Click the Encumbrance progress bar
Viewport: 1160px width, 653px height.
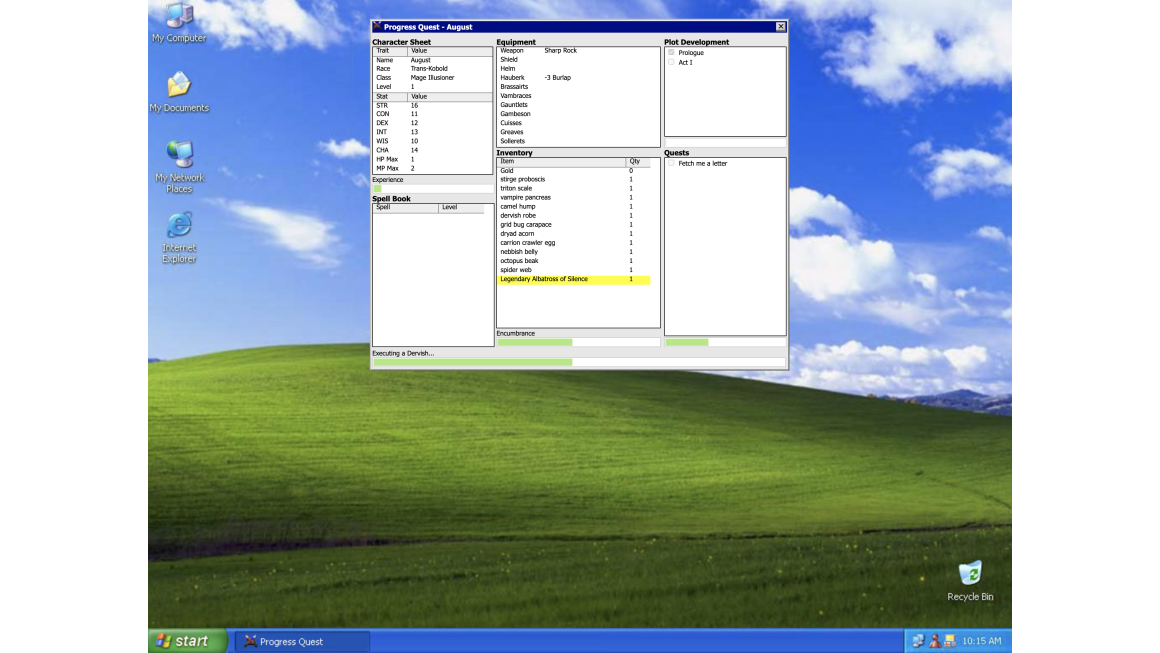pos(579,342)
